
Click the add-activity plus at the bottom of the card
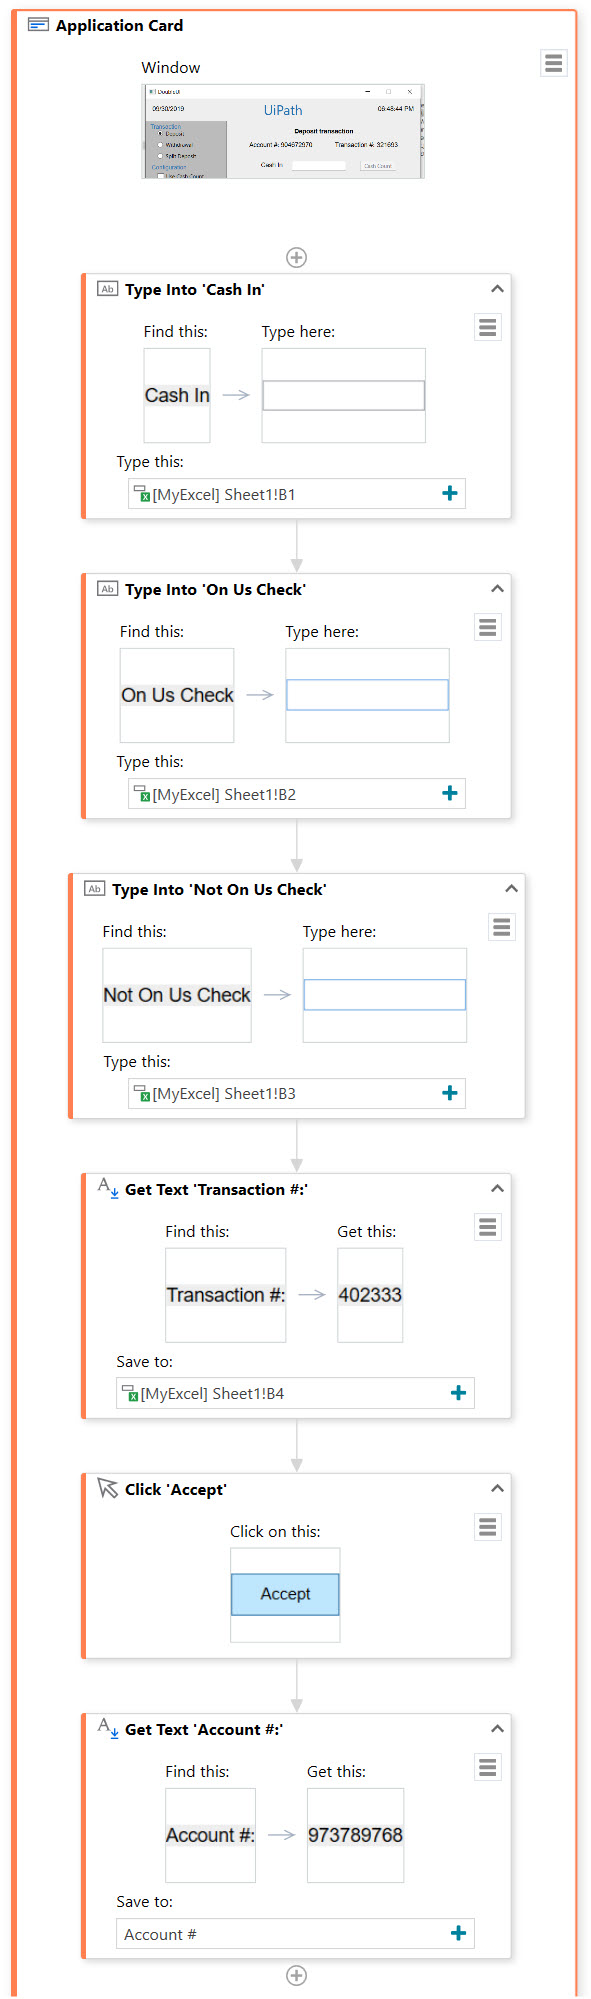[296, 1975]
